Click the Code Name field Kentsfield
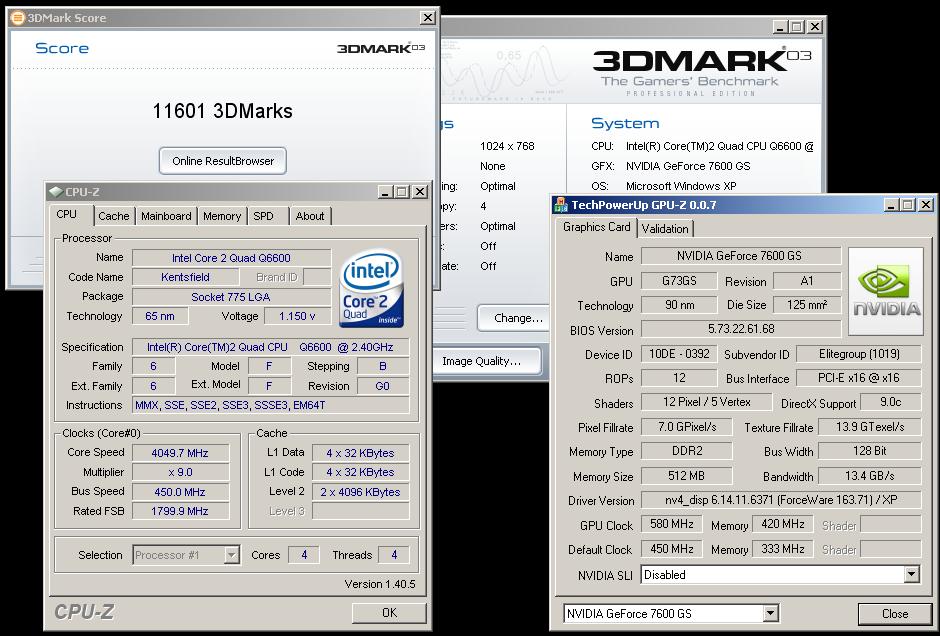The width and height of the screenshot is (940, 636). pos(185,277)
